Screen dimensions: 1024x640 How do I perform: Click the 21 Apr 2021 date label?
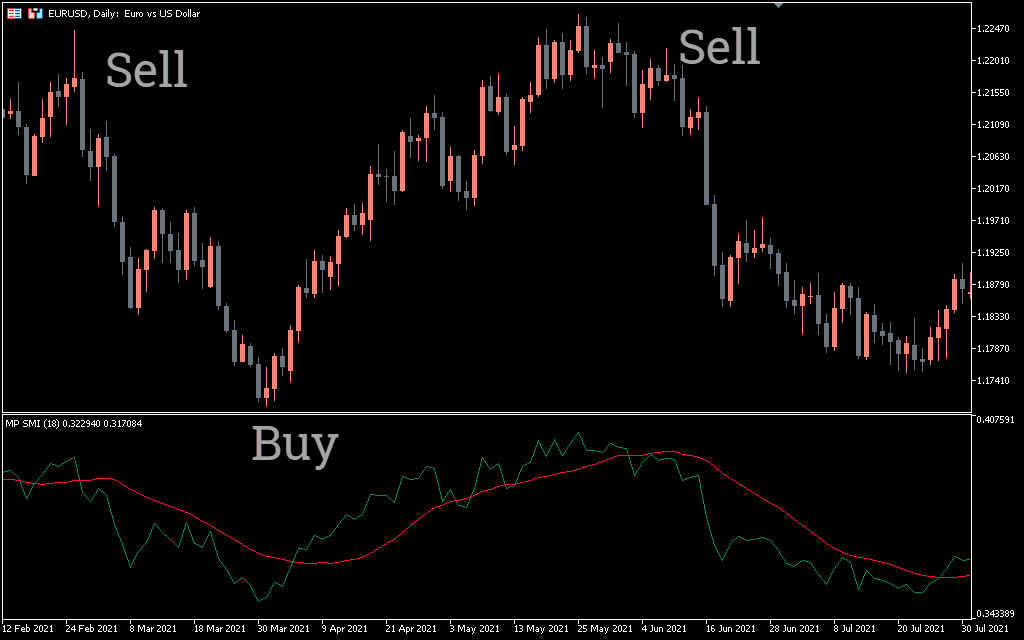(x=411, y=629)
